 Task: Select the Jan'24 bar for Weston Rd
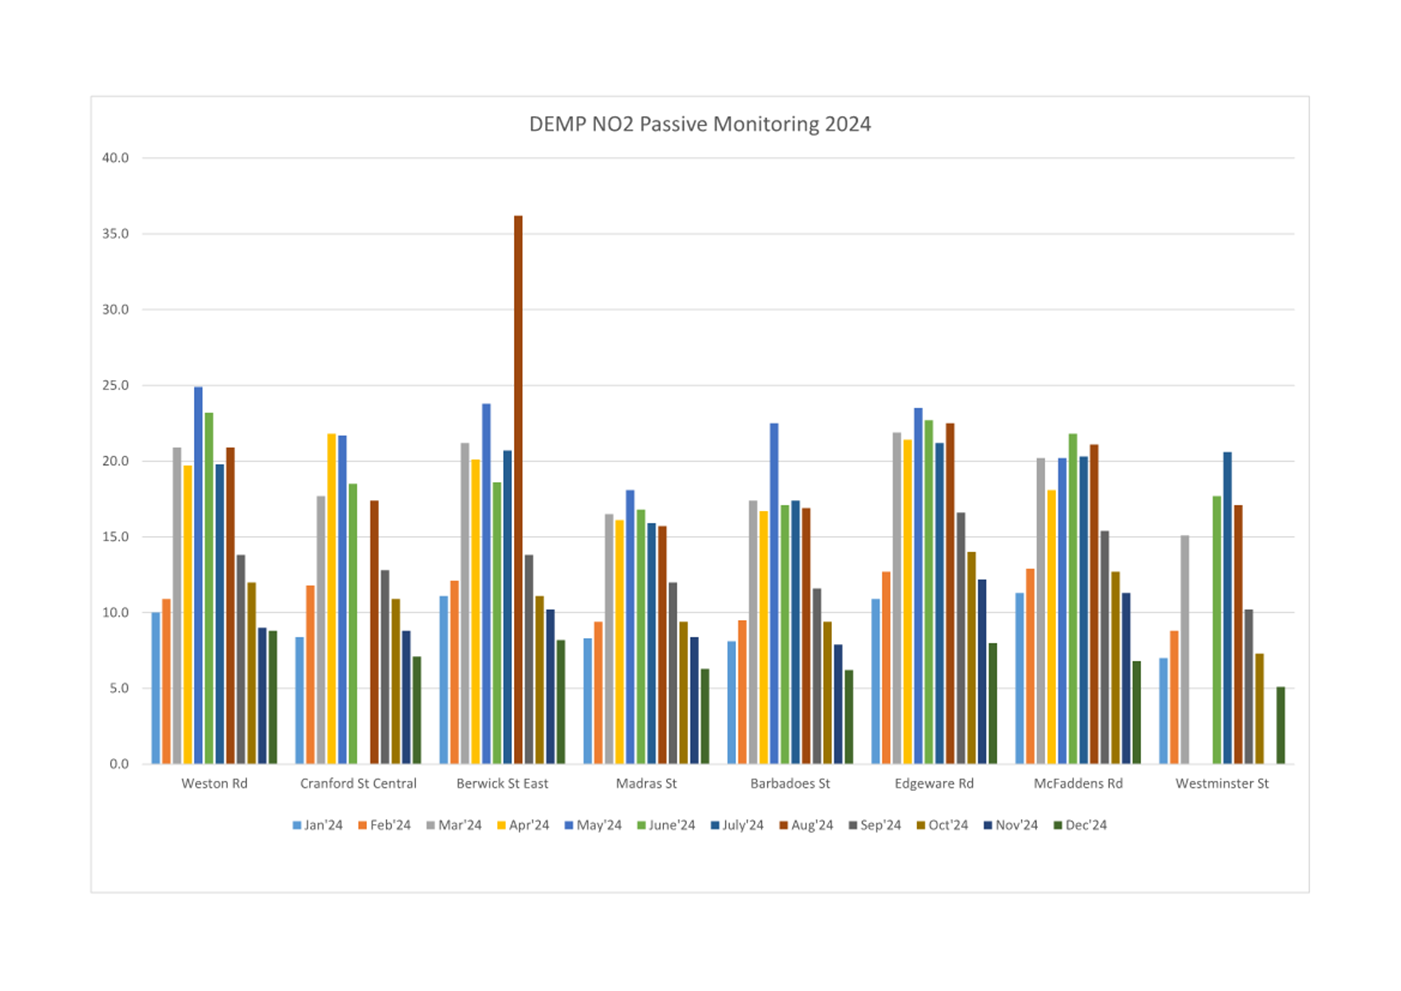156,688
